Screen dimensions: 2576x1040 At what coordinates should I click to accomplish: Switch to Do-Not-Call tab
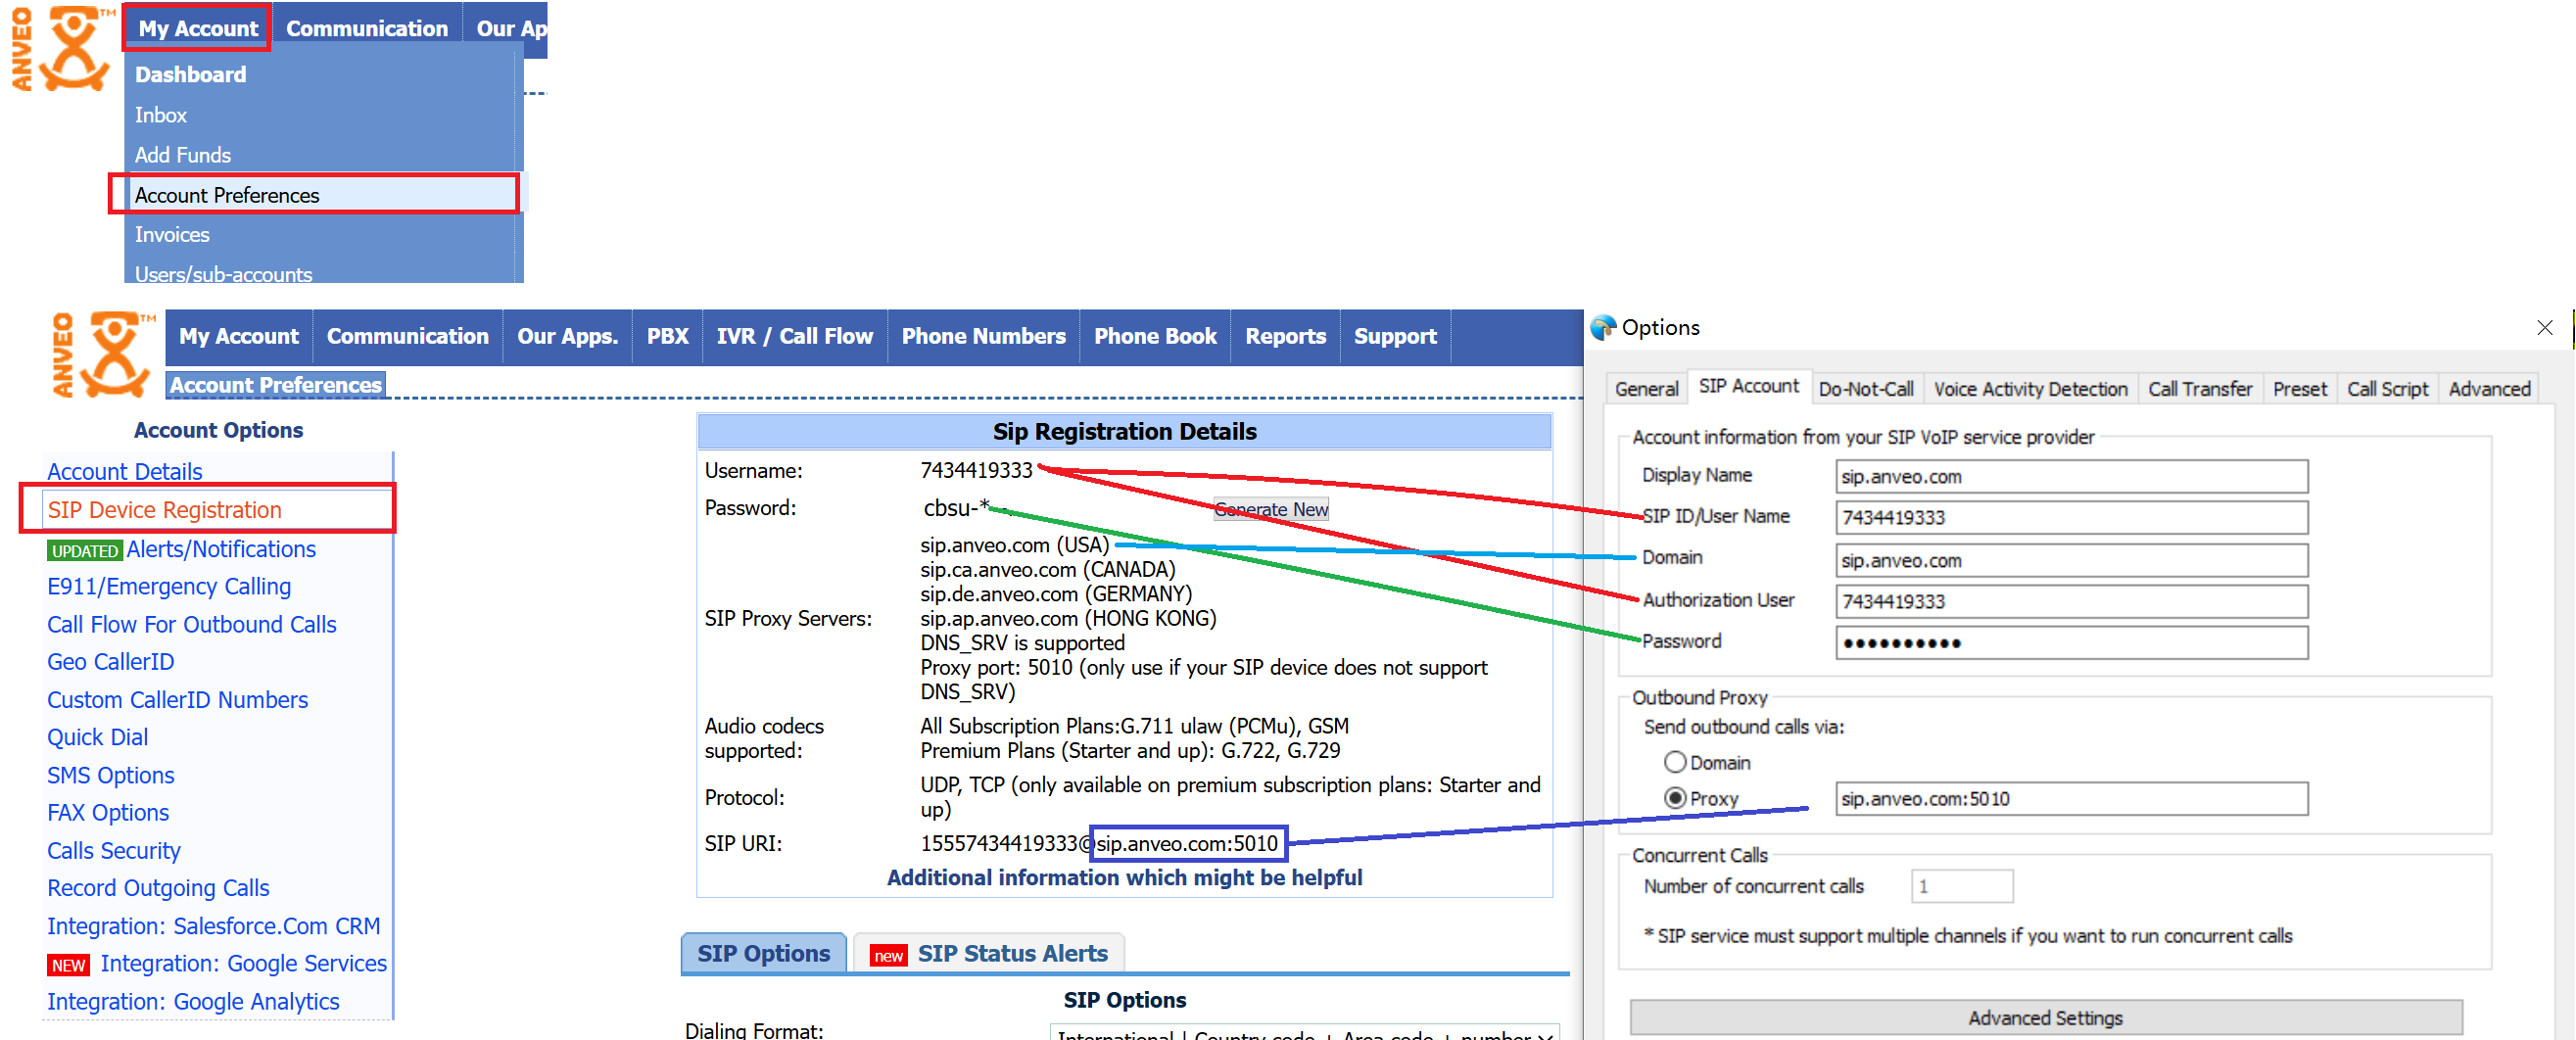tap(1866, 389)
